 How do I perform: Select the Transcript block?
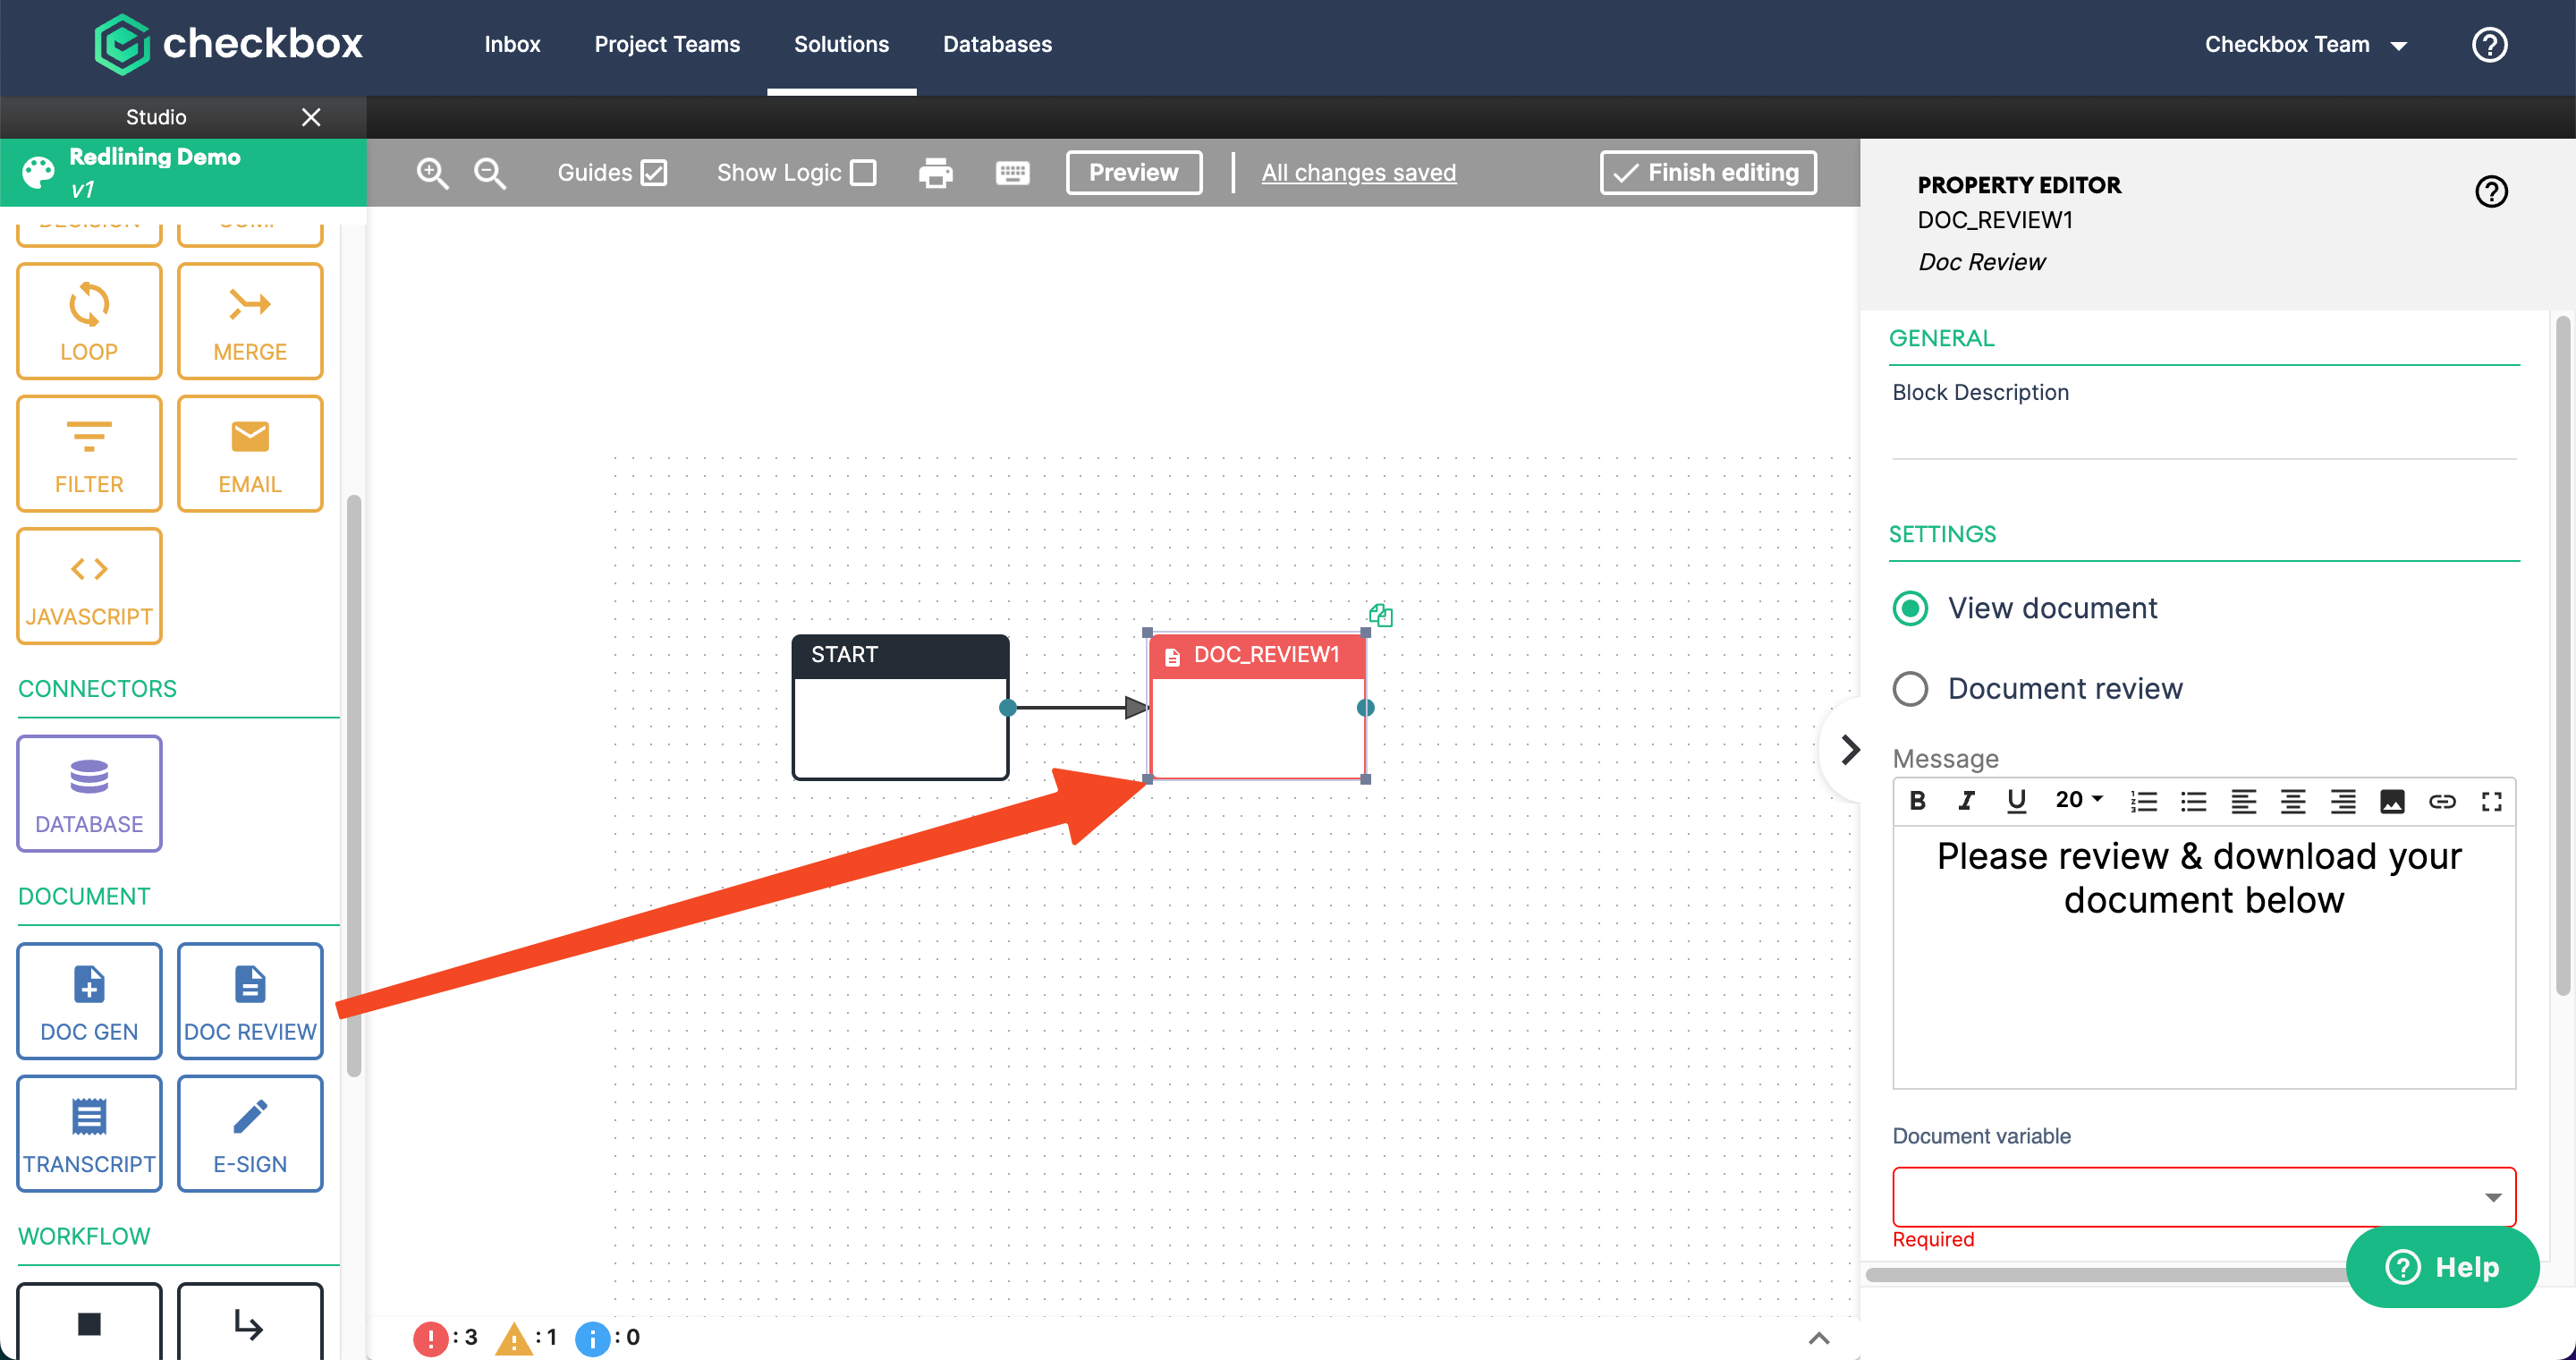click(89, 1133)
